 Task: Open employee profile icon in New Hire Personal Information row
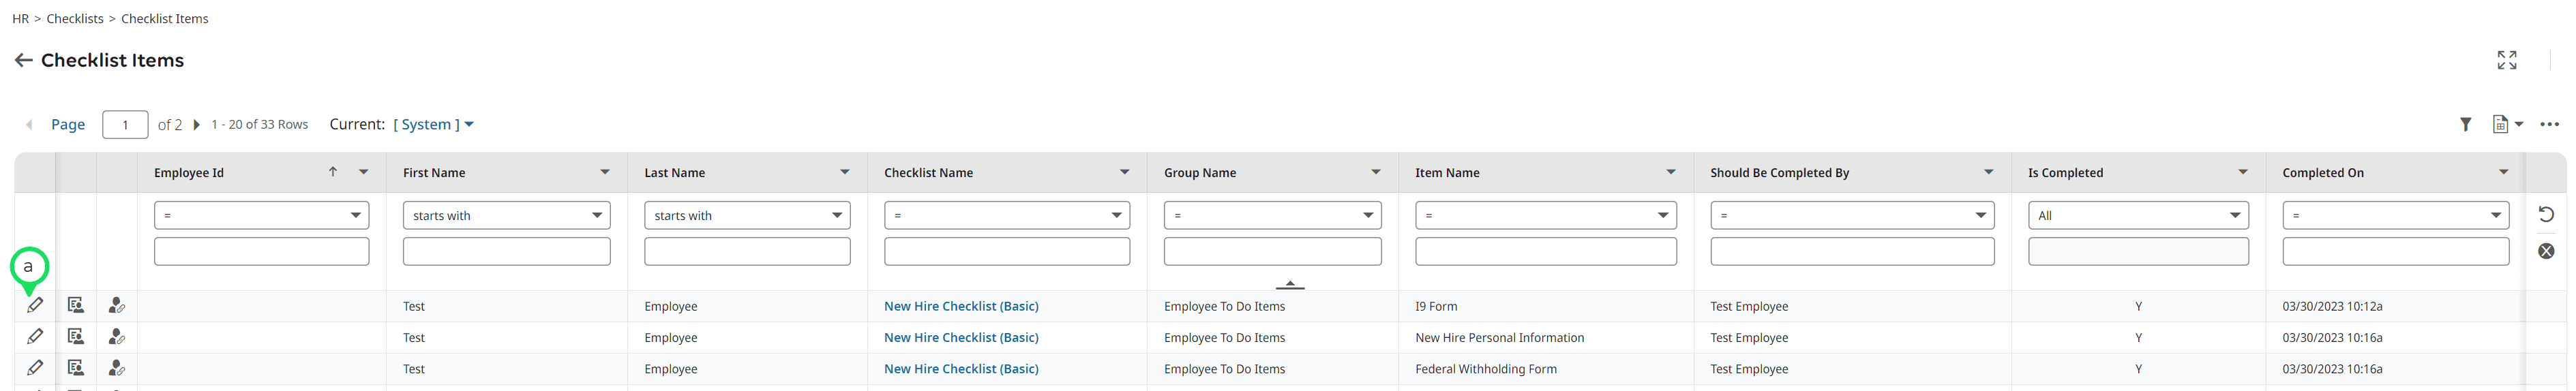pos(117,337)
